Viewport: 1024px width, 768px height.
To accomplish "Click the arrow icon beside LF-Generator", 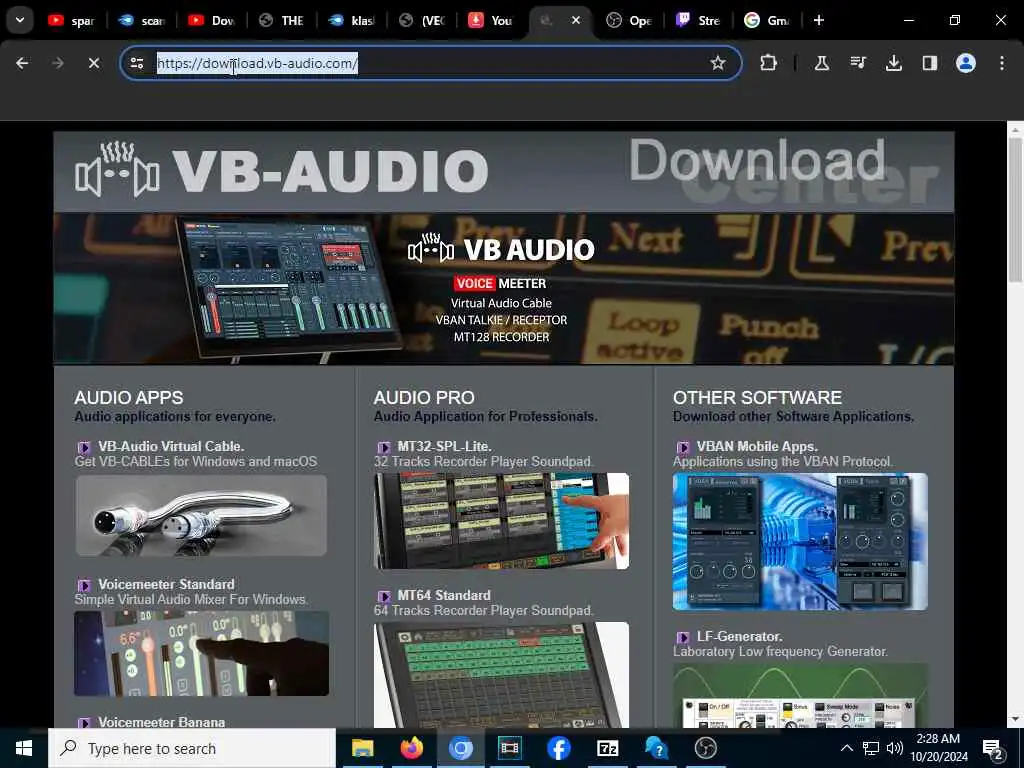I will (683, 637).
